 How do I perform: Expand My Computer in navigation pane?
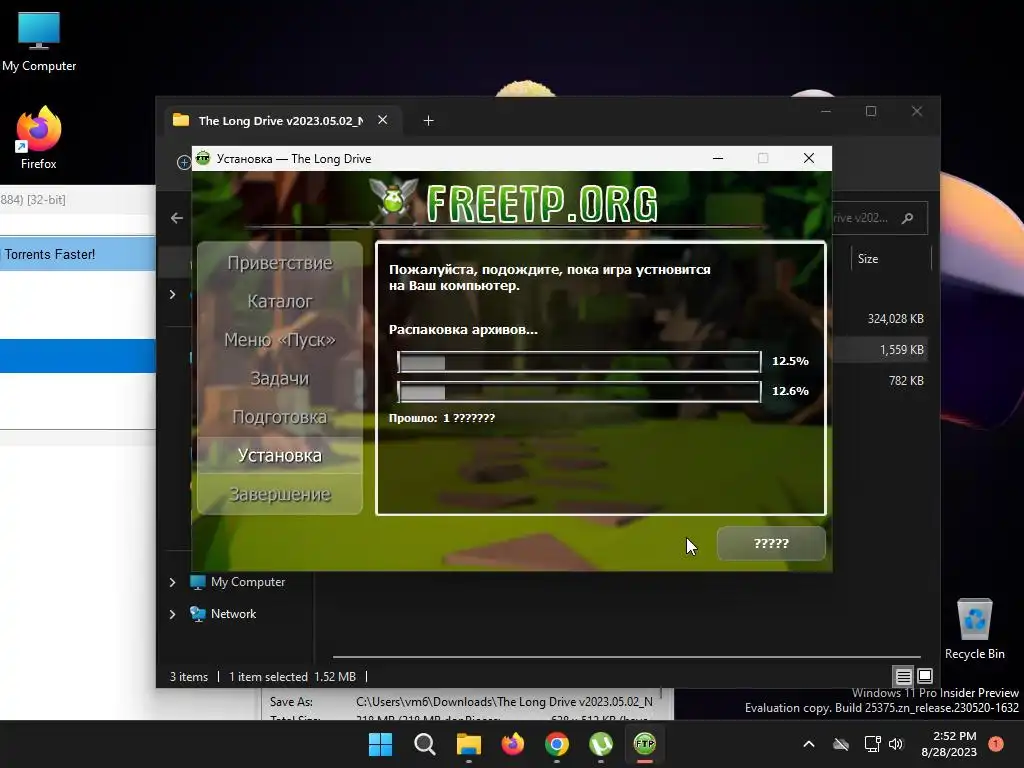click(x=172, y=582)
